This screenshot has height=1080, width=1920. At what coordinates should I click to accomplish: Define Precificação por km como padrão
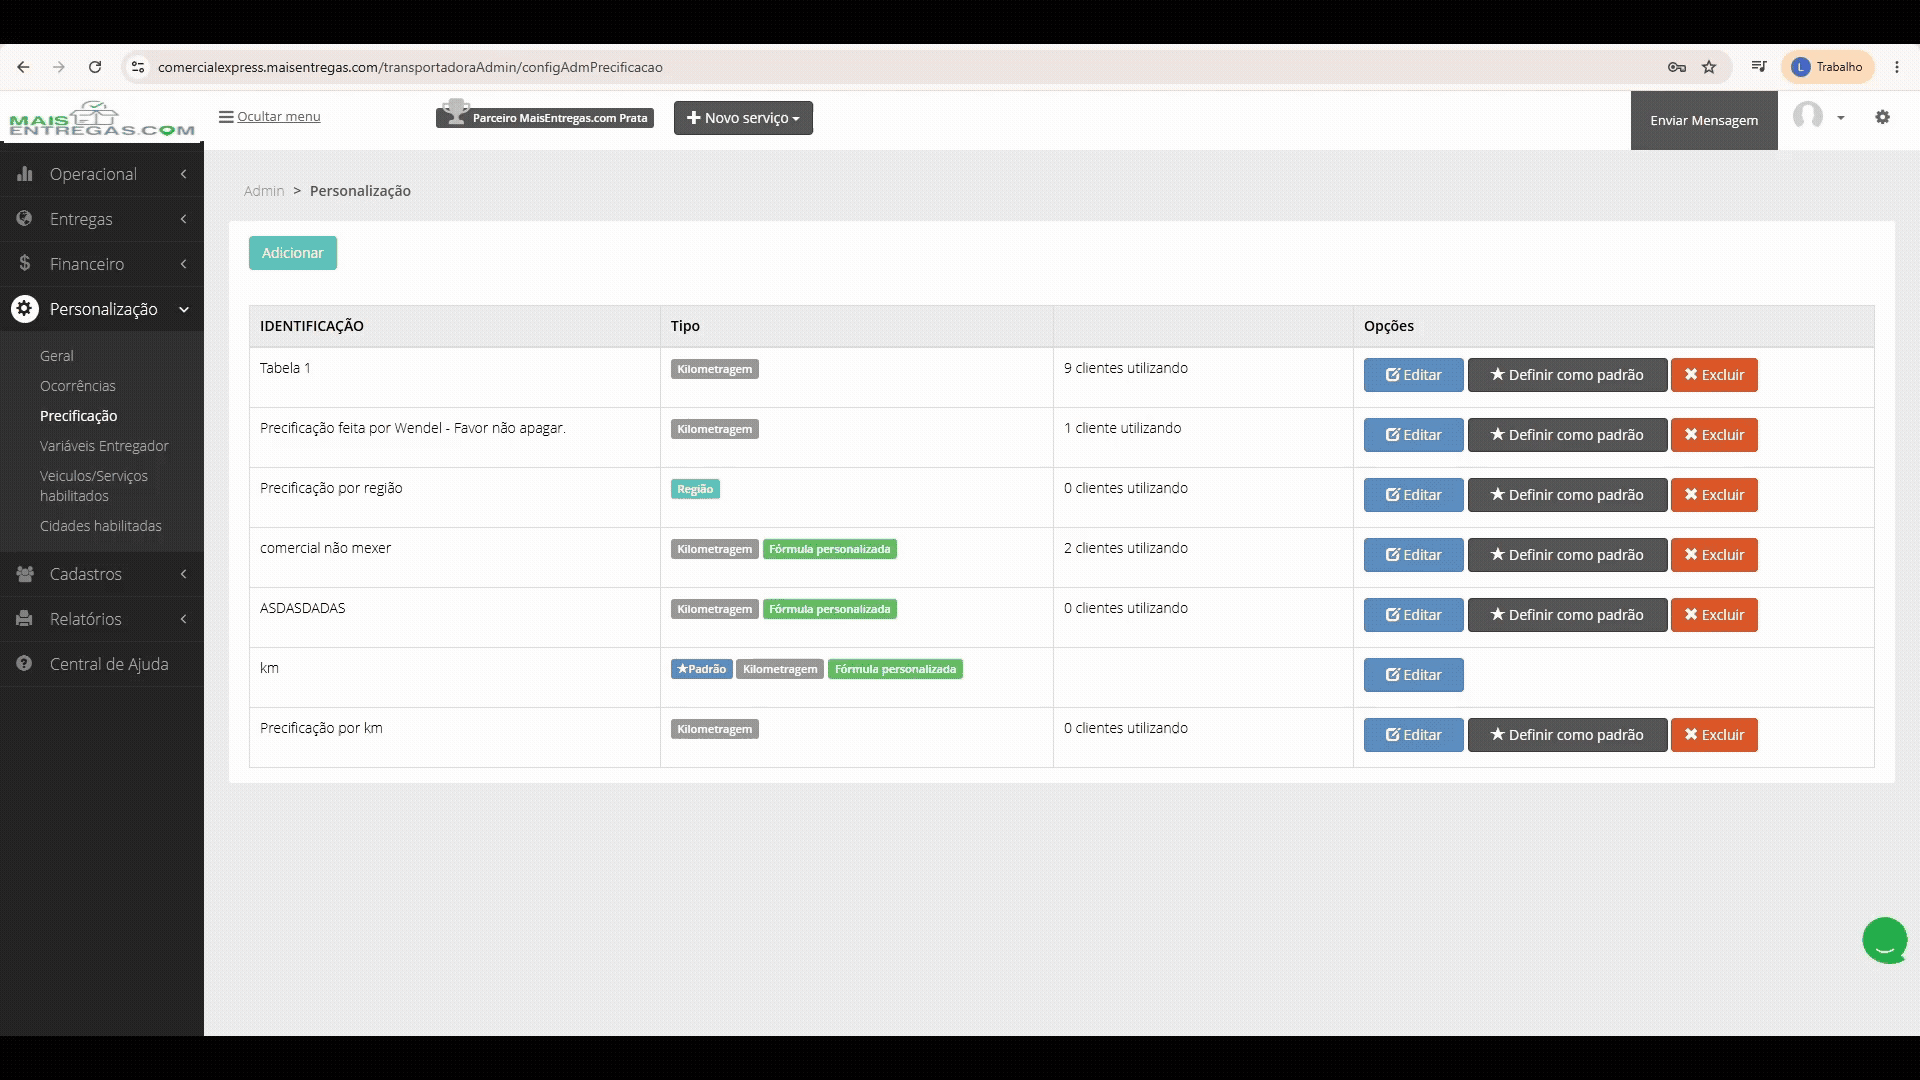pyautogui.click(x=1567, y=735)
